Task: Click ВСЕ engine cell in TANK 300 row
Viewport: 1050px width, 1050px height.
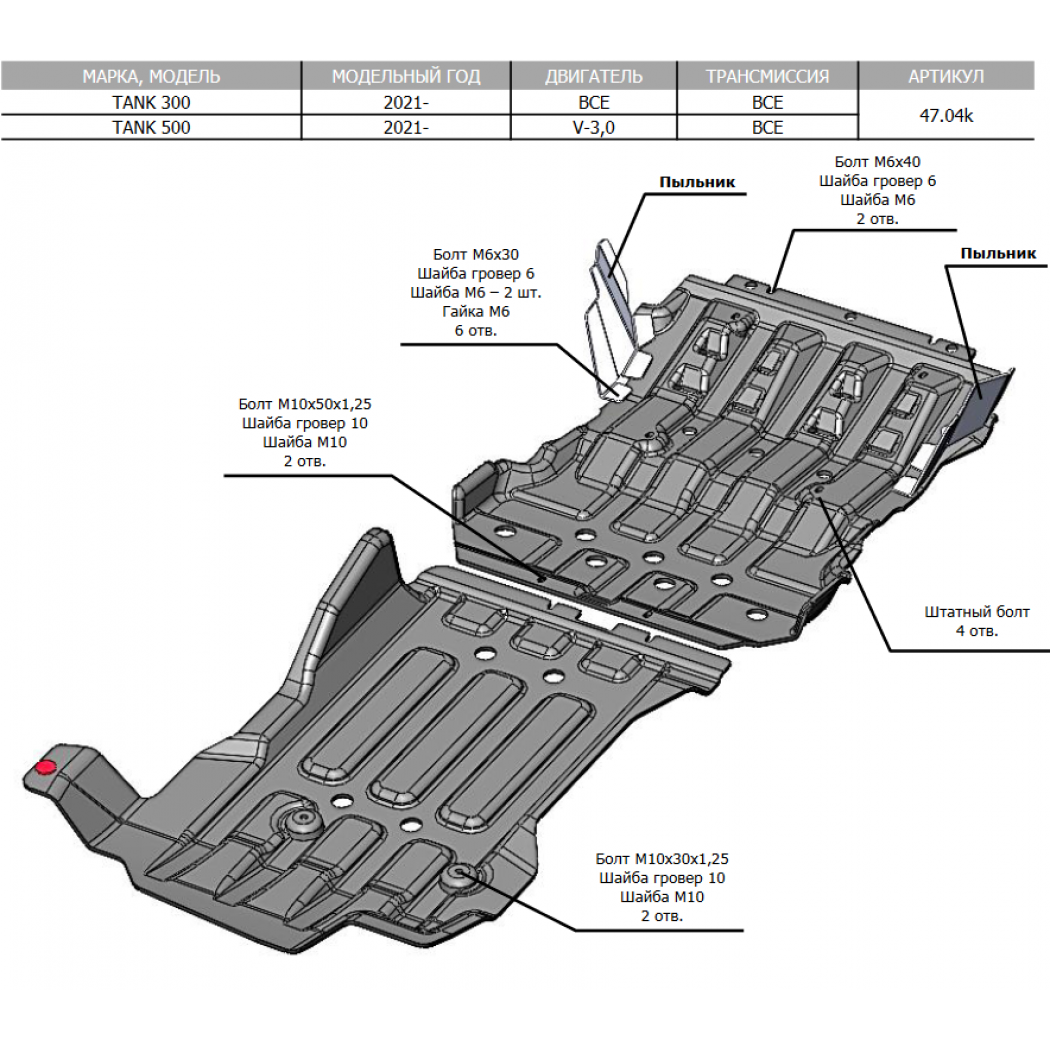Action: pyautogui.click(x=593, y=102)
